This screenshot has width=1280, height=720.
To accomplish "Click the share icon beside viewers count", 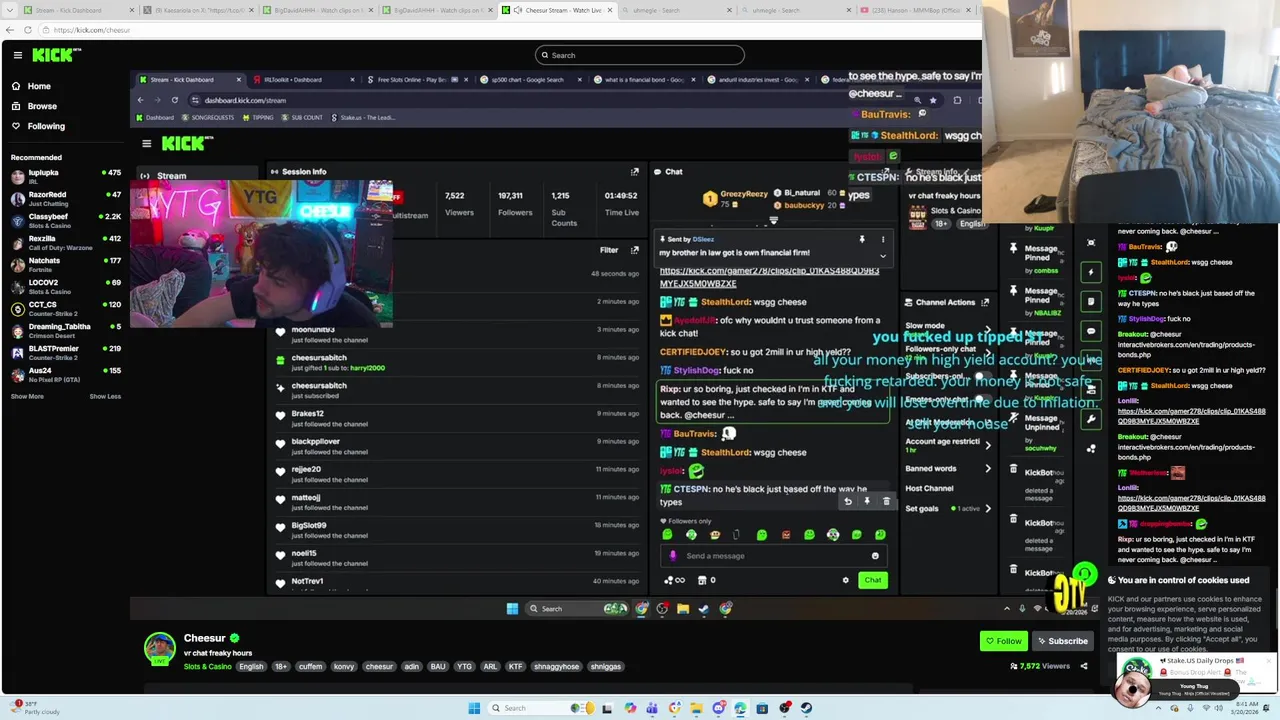I will click(1083, 666).
